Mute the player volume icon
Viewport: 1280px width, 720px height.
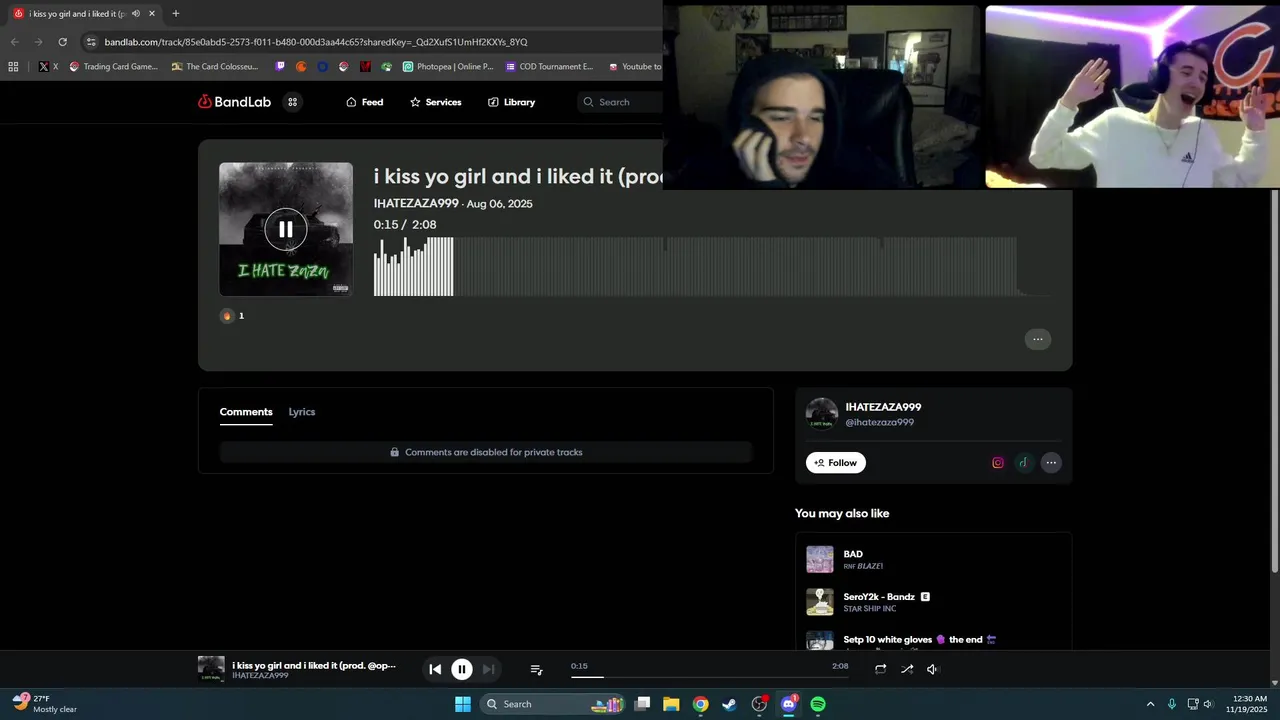(x=932, y=669)
